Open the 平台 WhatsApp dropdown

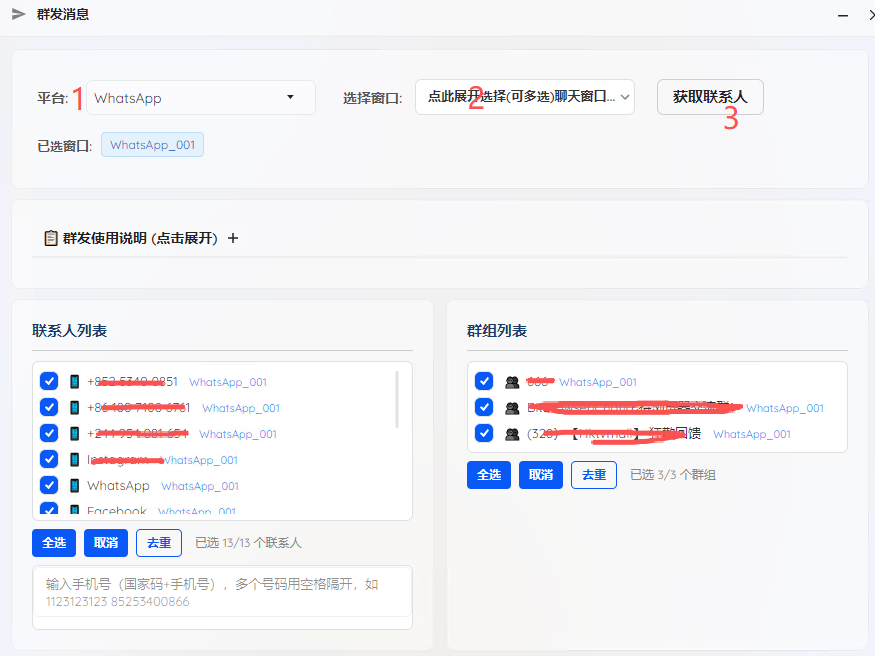point(200,98)
